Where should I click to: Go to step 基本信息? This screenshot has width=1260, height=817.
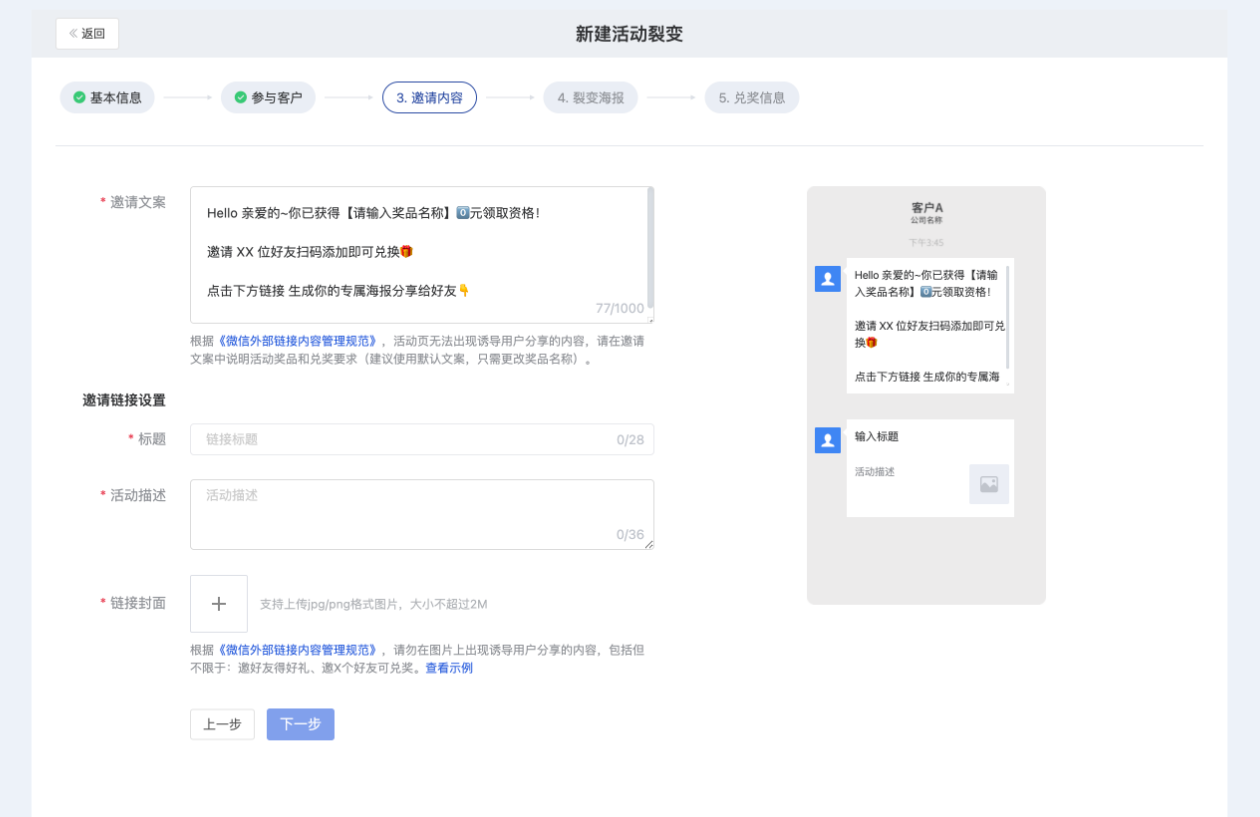(107, 97)
